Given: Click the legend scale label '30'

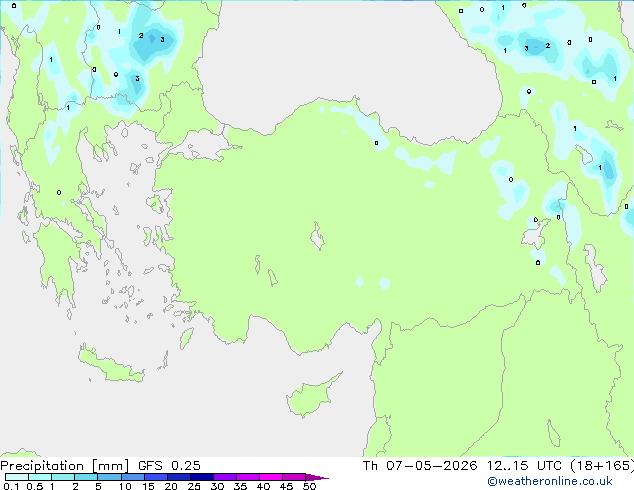Looking at the screenshot, I should 217,486.
